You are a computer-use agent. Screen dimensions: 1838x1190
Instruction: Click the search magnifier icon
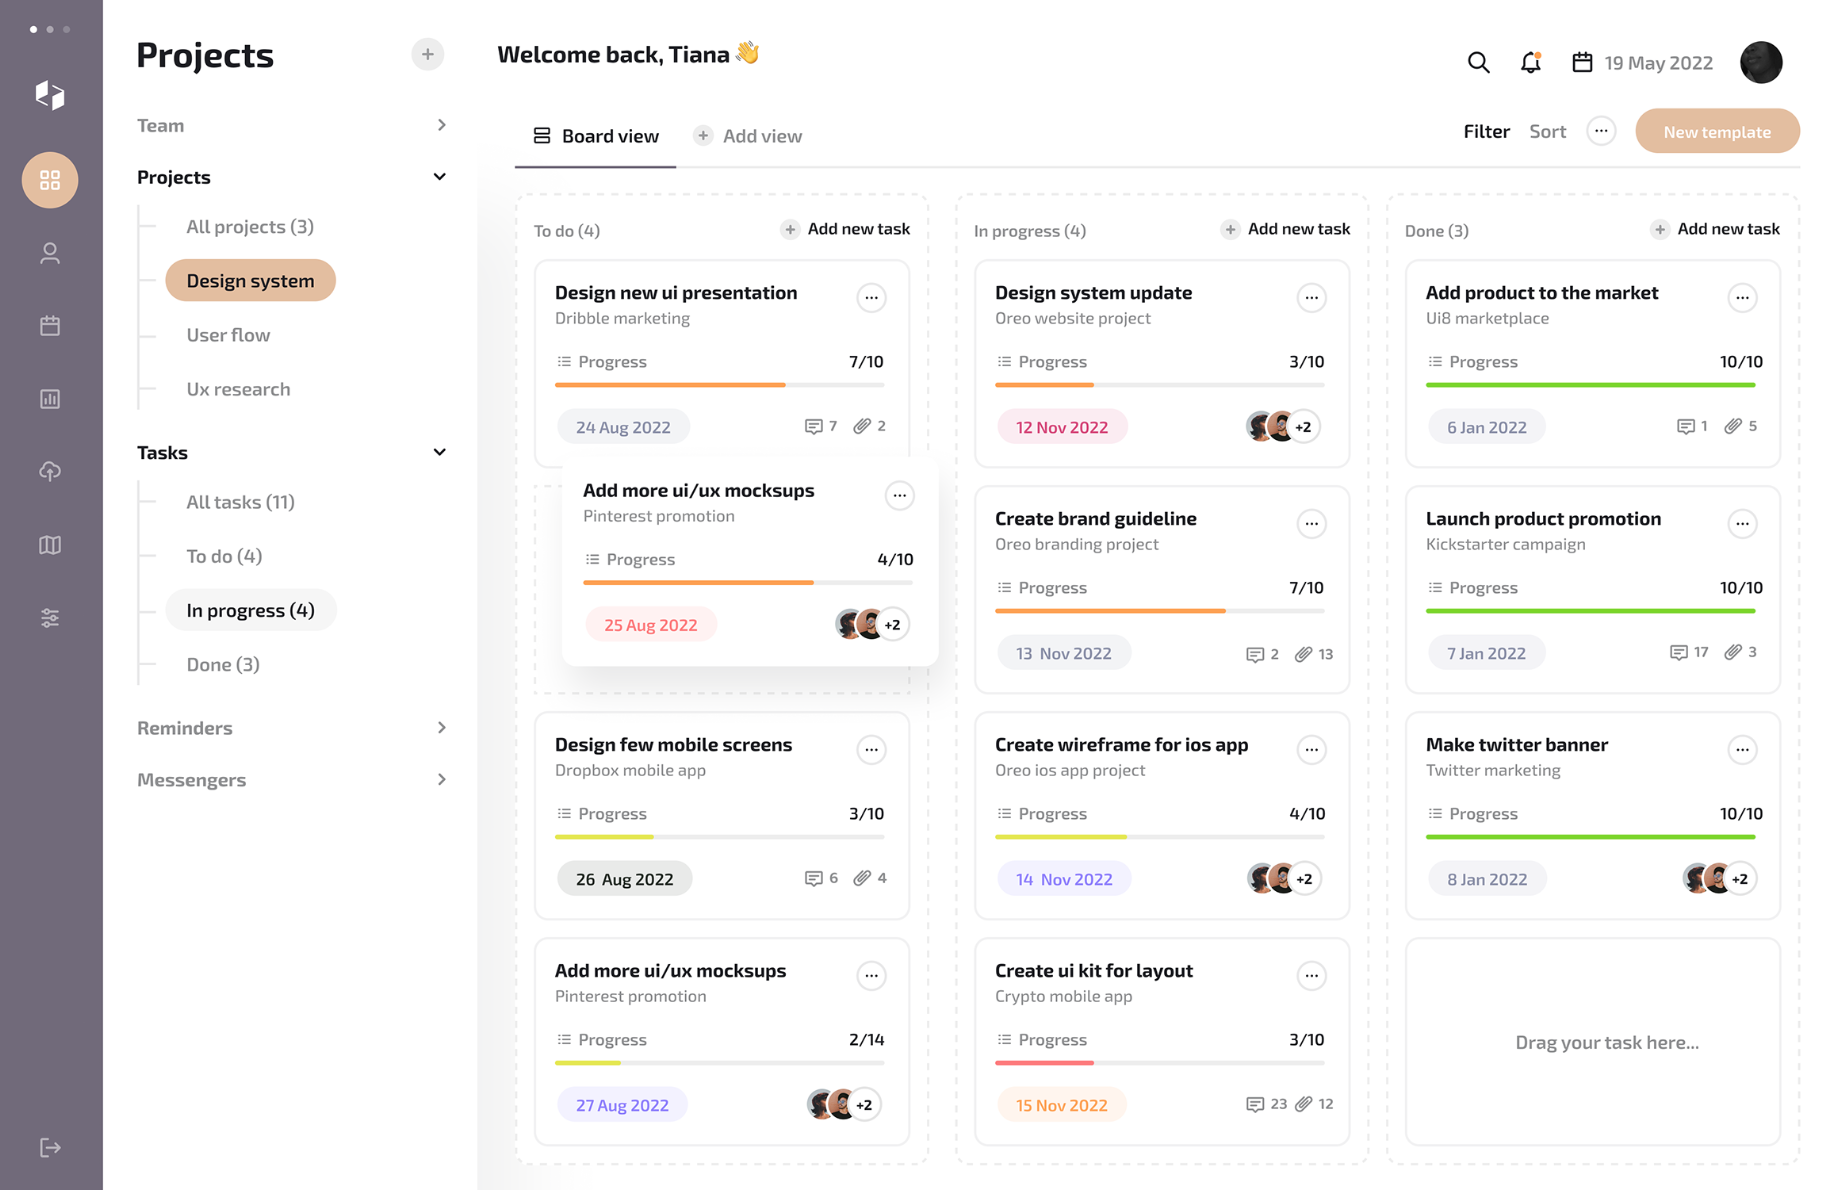[1478, 63]
